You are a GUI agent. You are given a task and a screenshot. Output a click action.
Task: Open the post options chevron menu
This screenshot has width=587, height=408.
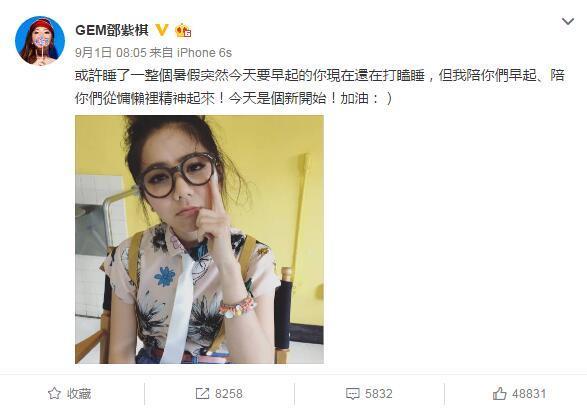tap(568, 21)
